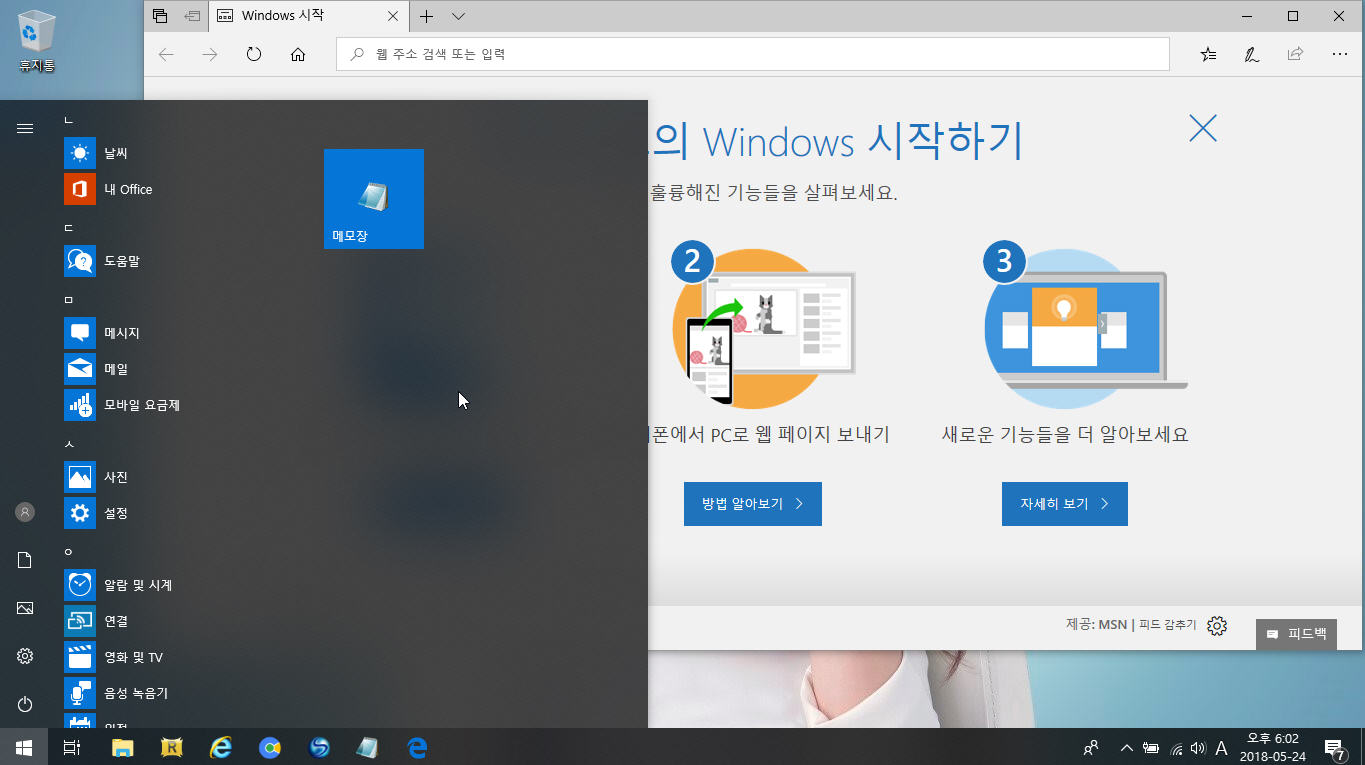The width and height of the screenshot is (1365, 765).
Task: Toggle the IME input mode A indicator
Action: pyautogui.click(x=1221, y=747)
